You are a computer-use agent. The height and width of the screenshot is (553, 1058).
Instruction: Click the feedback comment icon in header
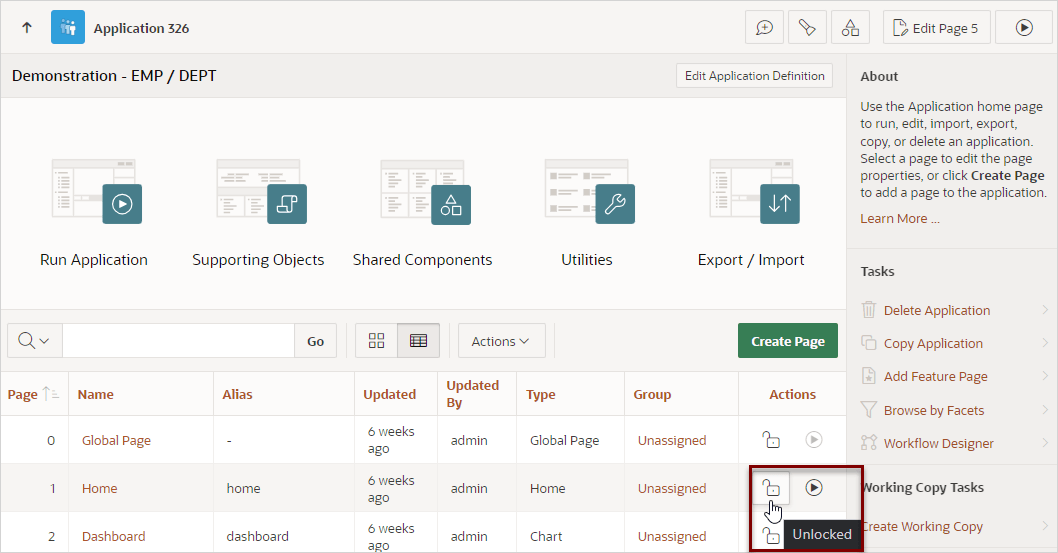click(764, 28)
